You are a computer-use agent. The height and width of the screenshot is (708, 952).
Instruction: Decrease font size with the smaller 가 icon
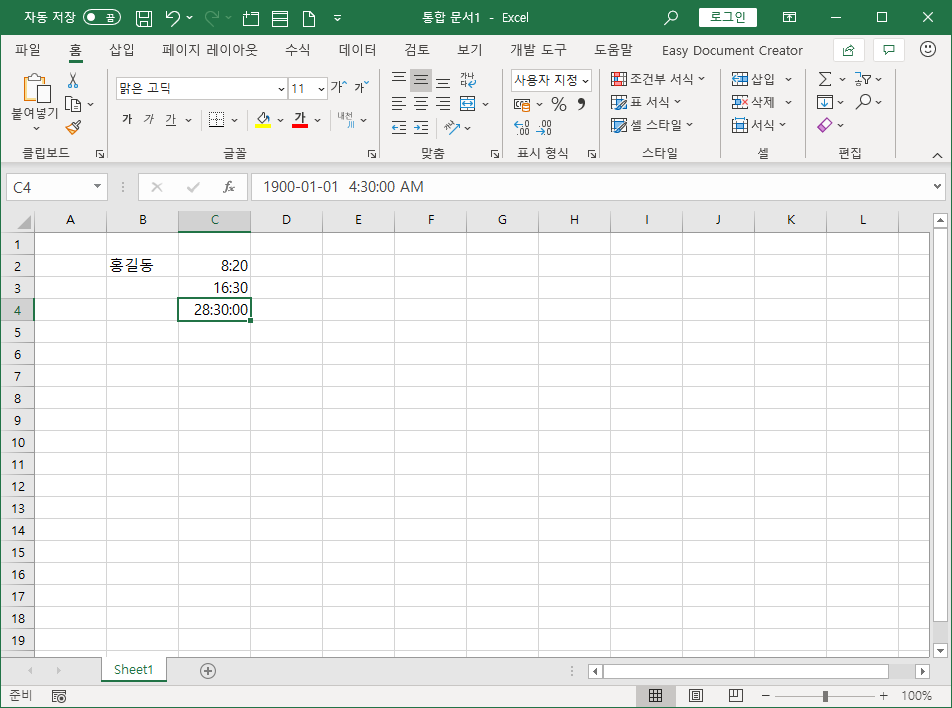pyautogui.click(x=361, y=87)
